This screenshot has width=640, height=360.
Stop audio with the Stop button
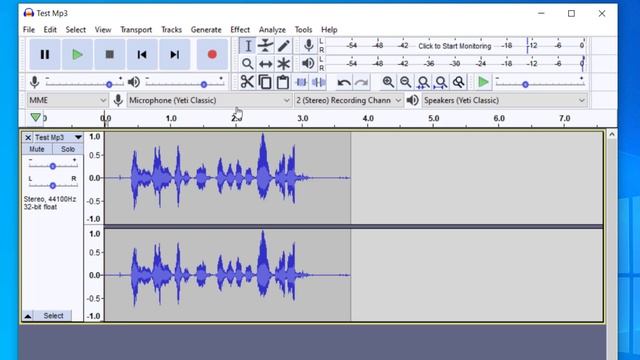pos(109,54)
